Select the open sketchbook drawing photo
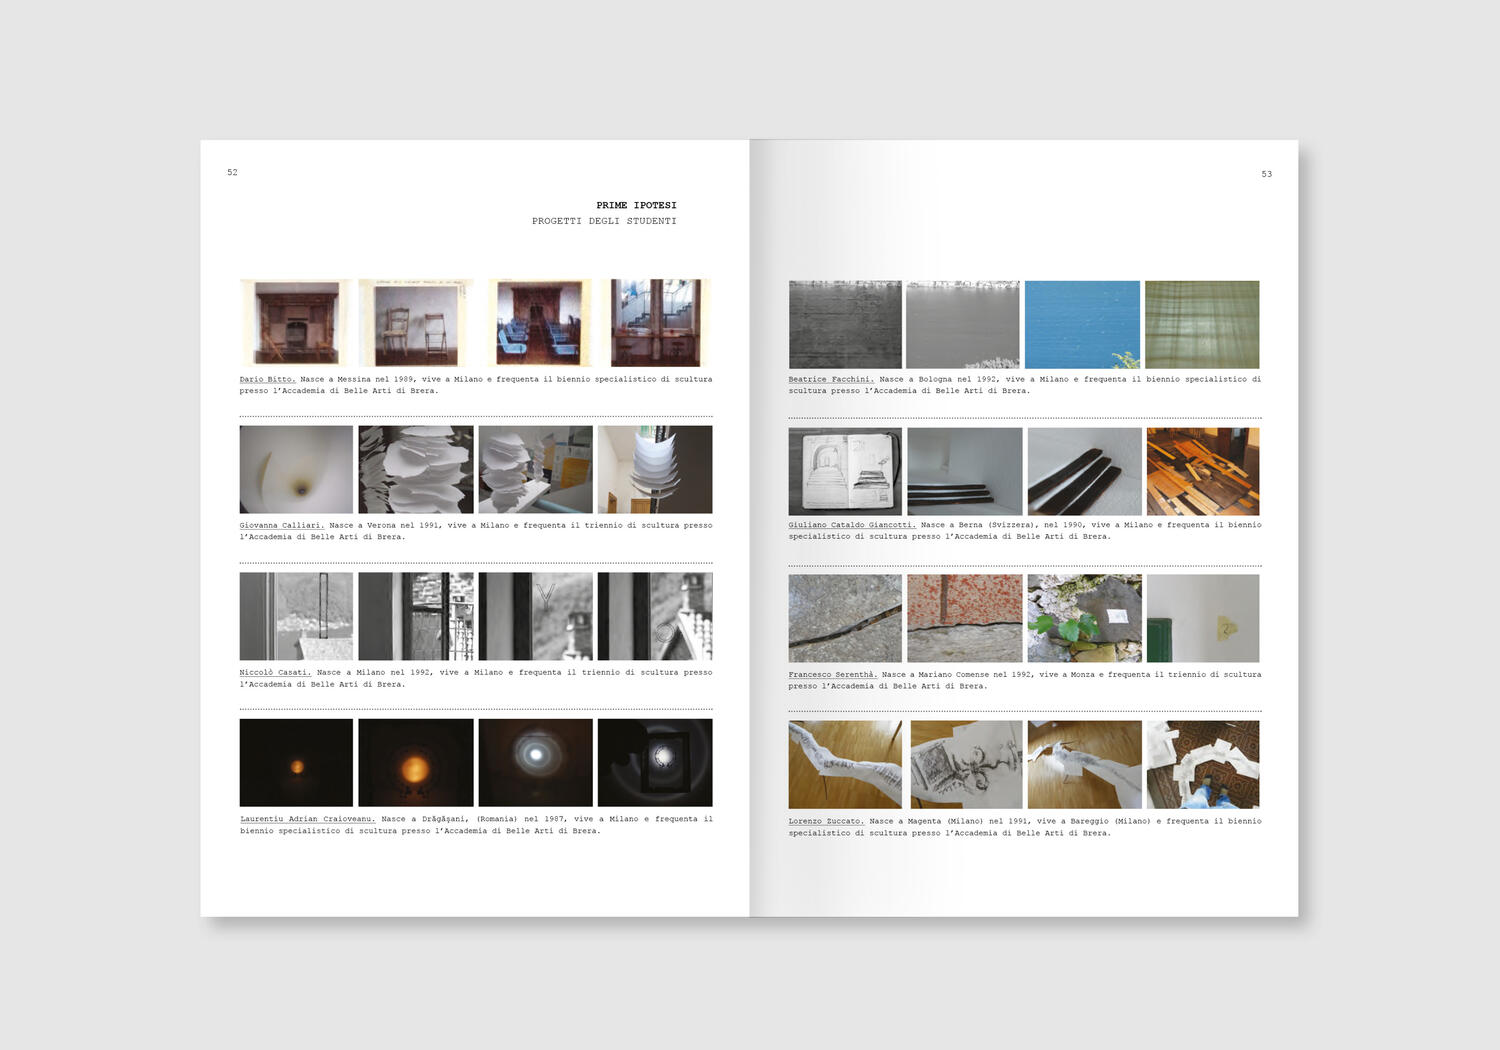The width and height of the screenshot is (1500, 1050). click(x=845, y=471)
